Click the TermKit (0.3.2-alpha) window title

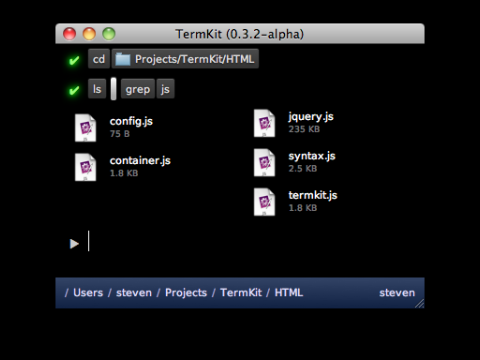click(240, 34)
